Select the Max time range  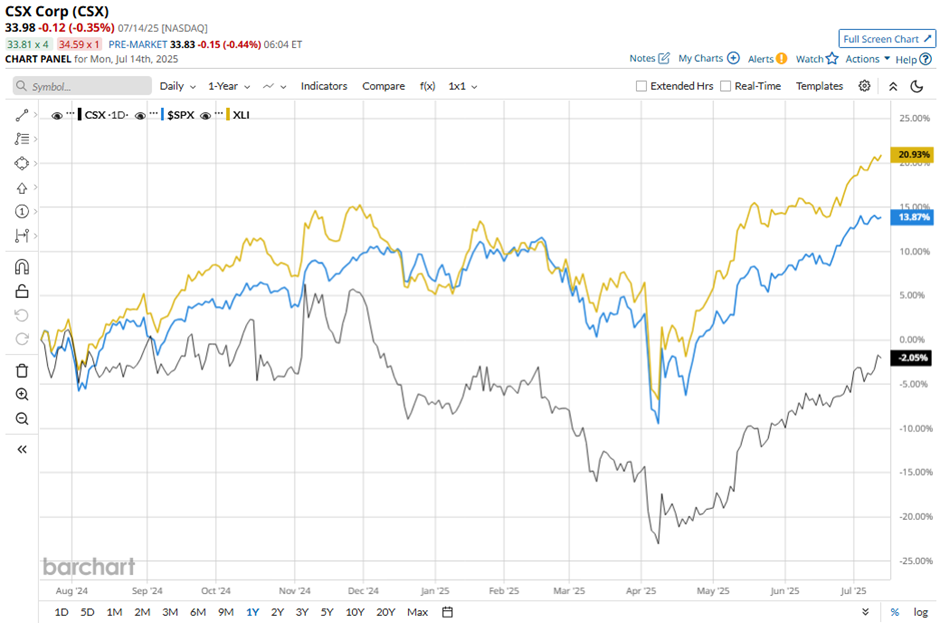pyautogui.click(x=417, y=612)
